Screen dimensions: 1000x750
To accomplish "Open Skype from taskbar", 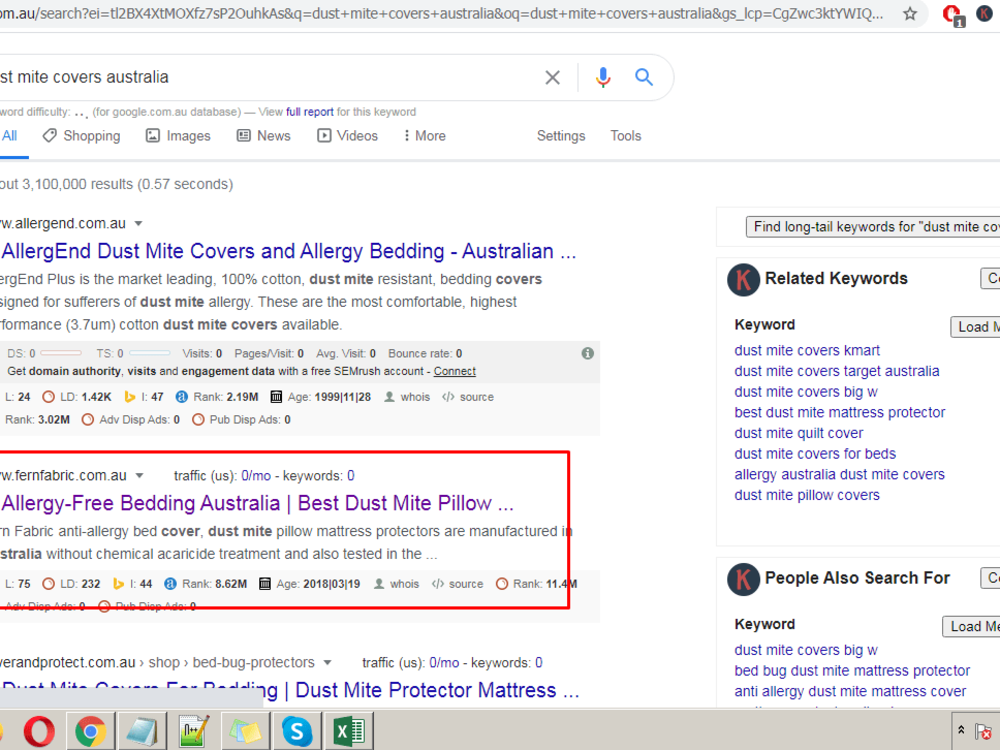I will pyautogui.click(x=297, y=731).
